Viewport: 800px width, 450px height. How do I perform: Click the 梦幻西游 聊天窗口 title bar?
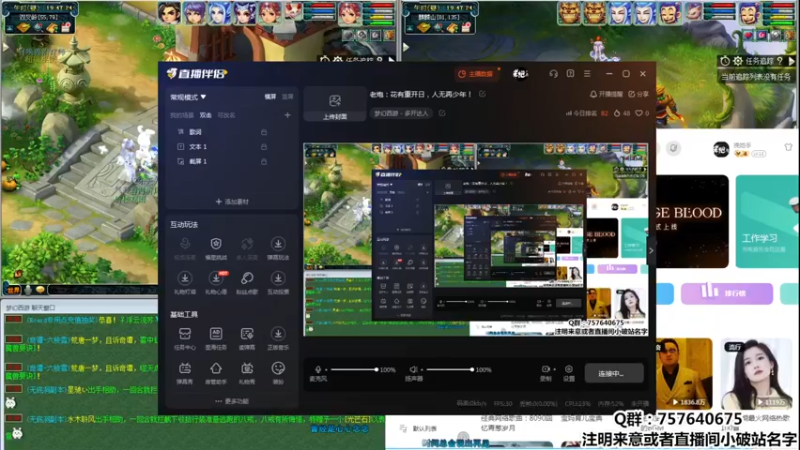click(79, 308)
